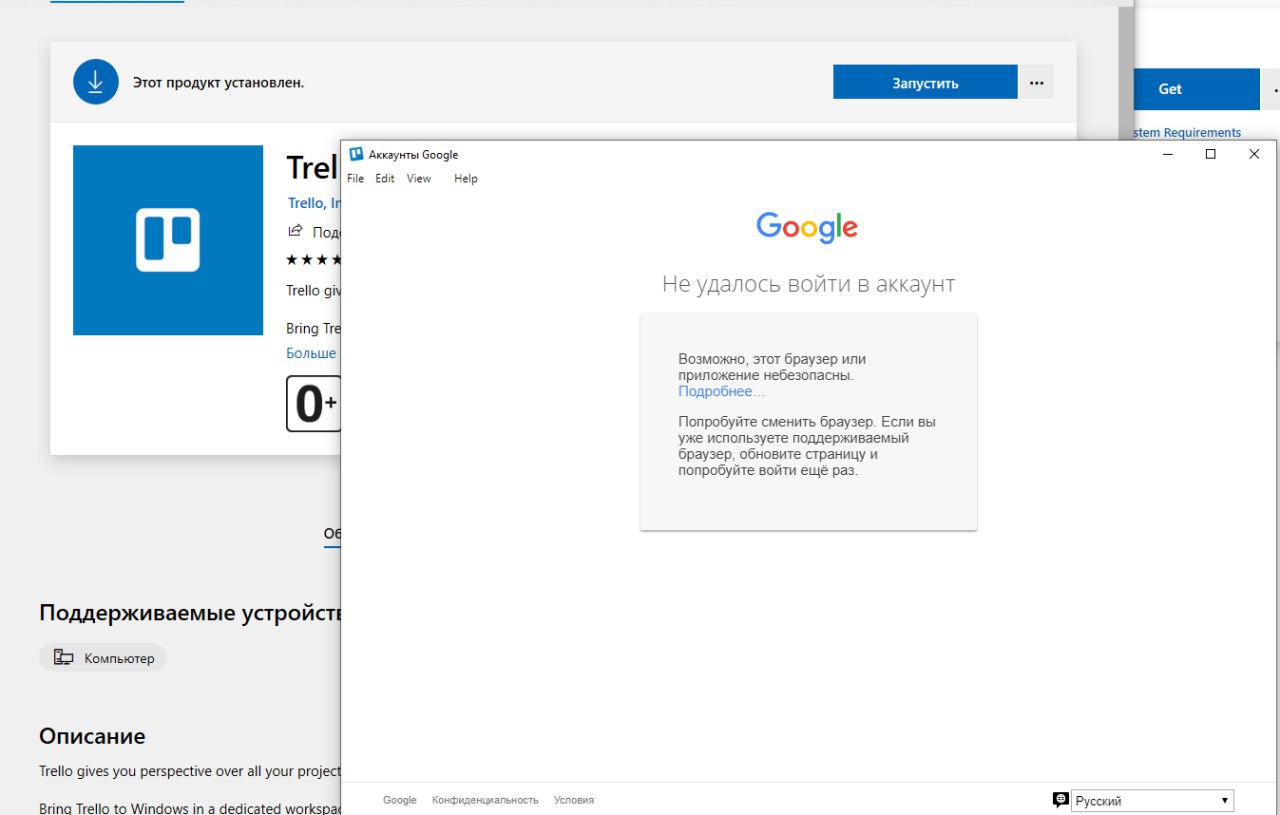Close the Аккаунты Google window

coord(1254,154)
